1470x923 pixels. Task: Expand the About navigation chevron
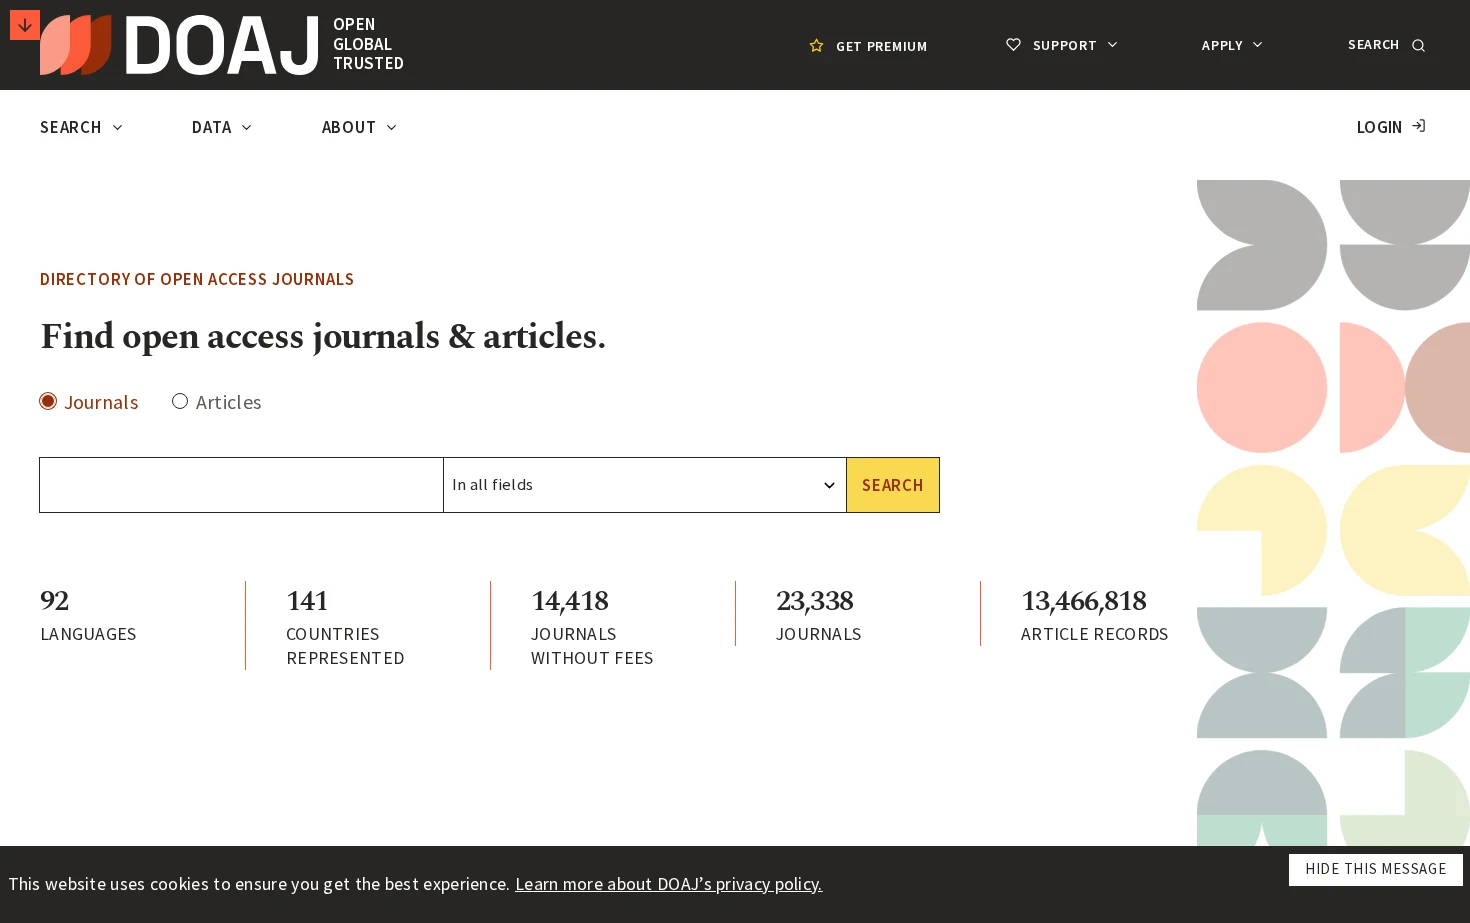[391, 127]
